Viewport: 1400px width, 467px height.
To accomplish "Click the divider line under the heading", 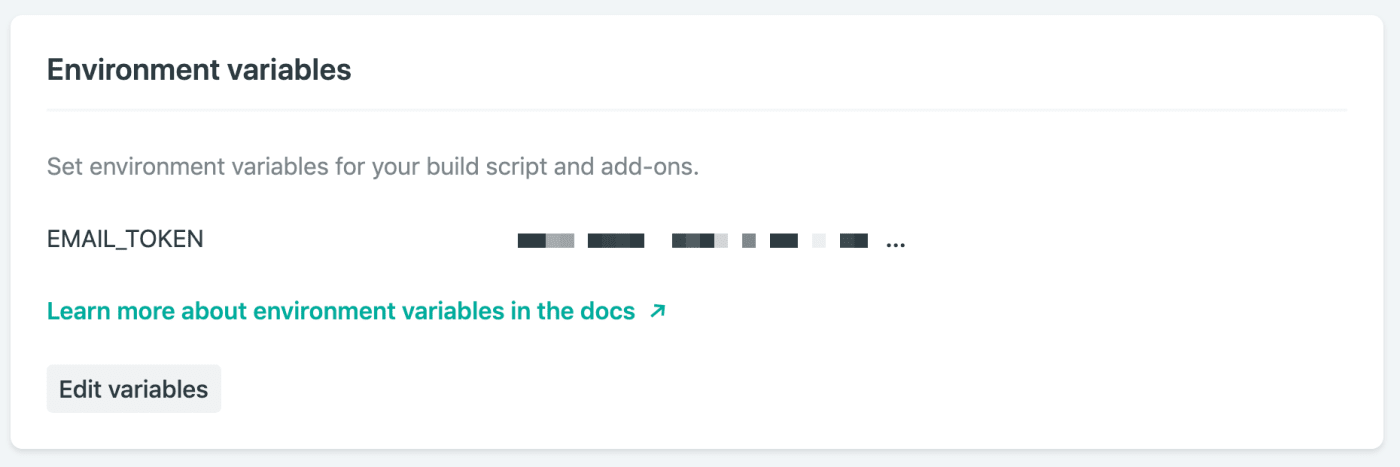I will click(696, 109).
